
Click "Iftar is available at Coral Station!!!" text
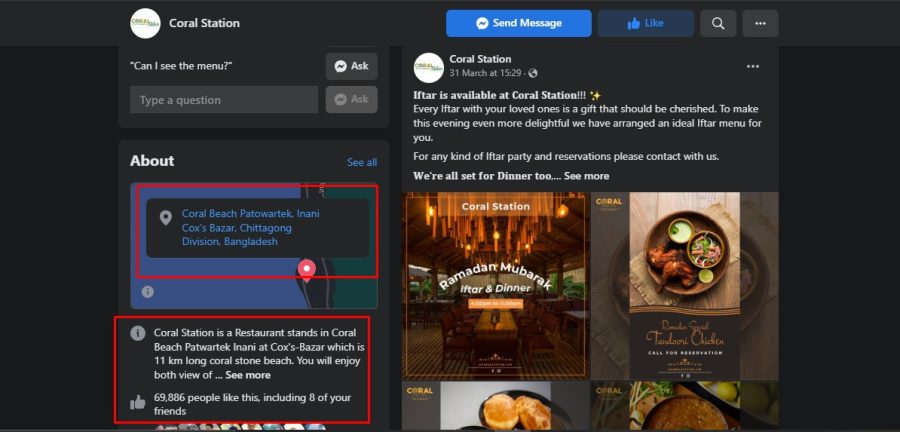pos(499,95)
